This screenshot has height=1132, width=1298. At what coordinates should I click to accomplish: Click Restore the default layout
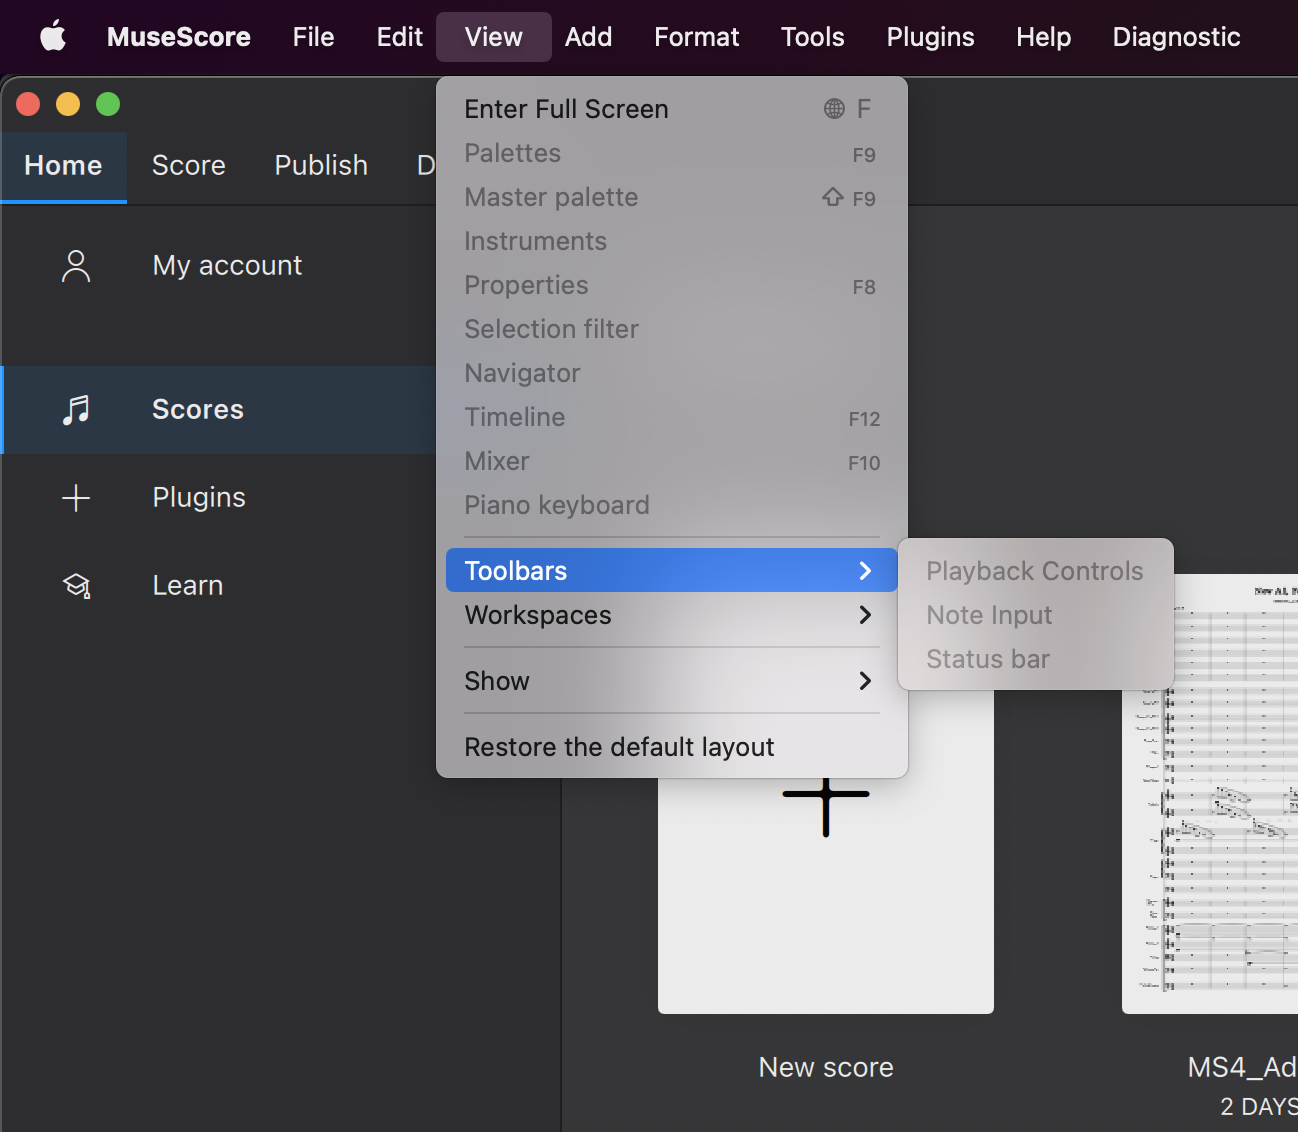click(619, 746)
